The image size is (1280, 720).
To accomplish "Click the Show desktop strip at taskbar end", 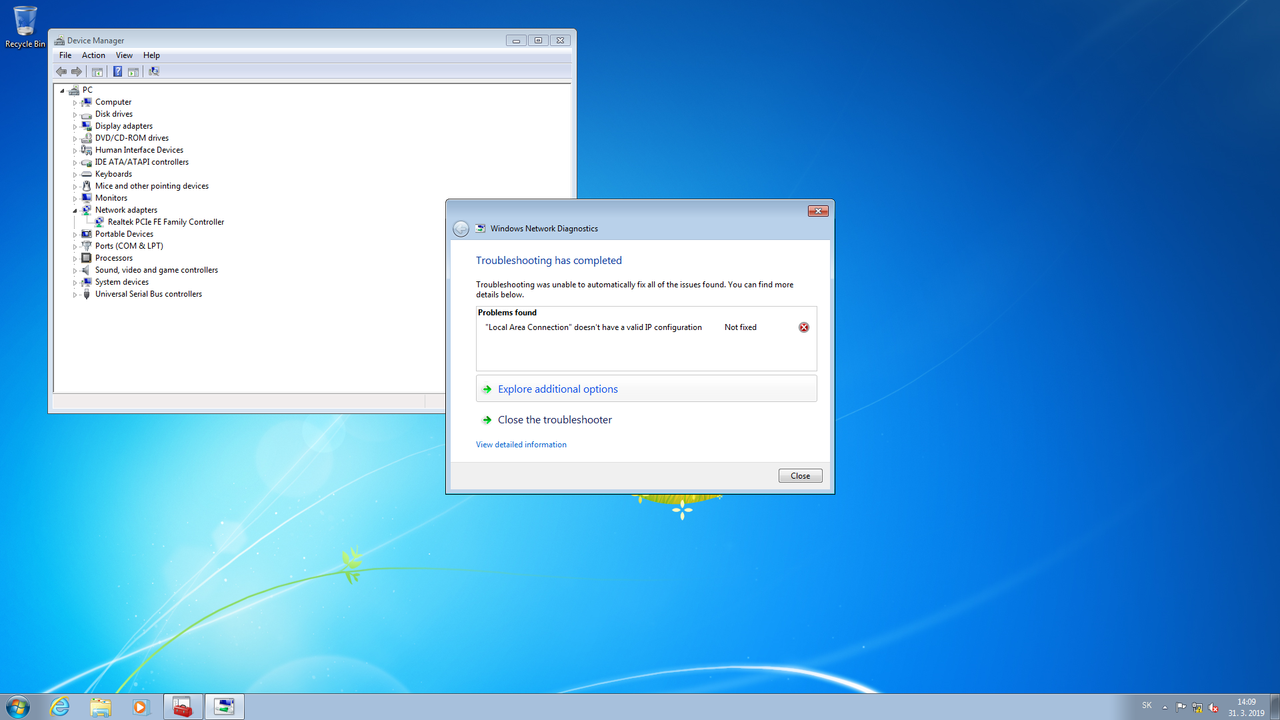I will [1273, 707].
